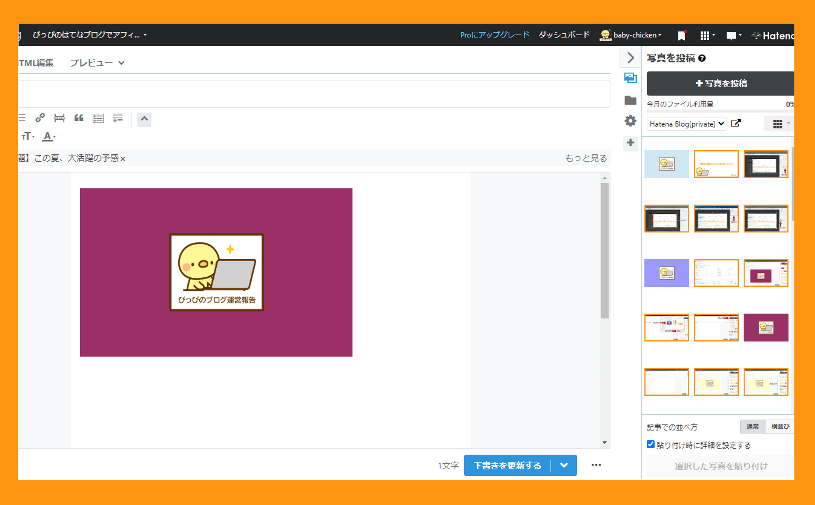Image resolution: width=815 pixels, height=505 pixels.
Task: Click the insert link icon in editor toolbar
Action: click(40, 118)
